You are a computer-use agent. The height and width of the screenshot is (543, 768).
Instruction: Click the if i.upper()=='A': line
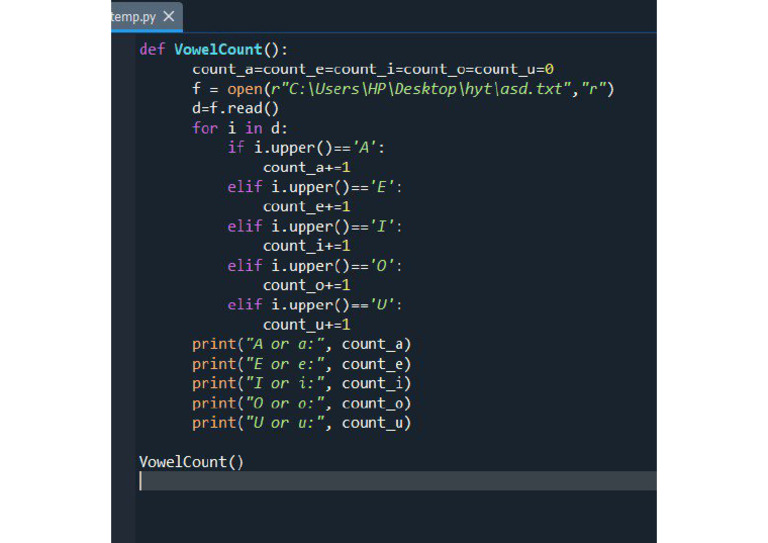[306, 148]
